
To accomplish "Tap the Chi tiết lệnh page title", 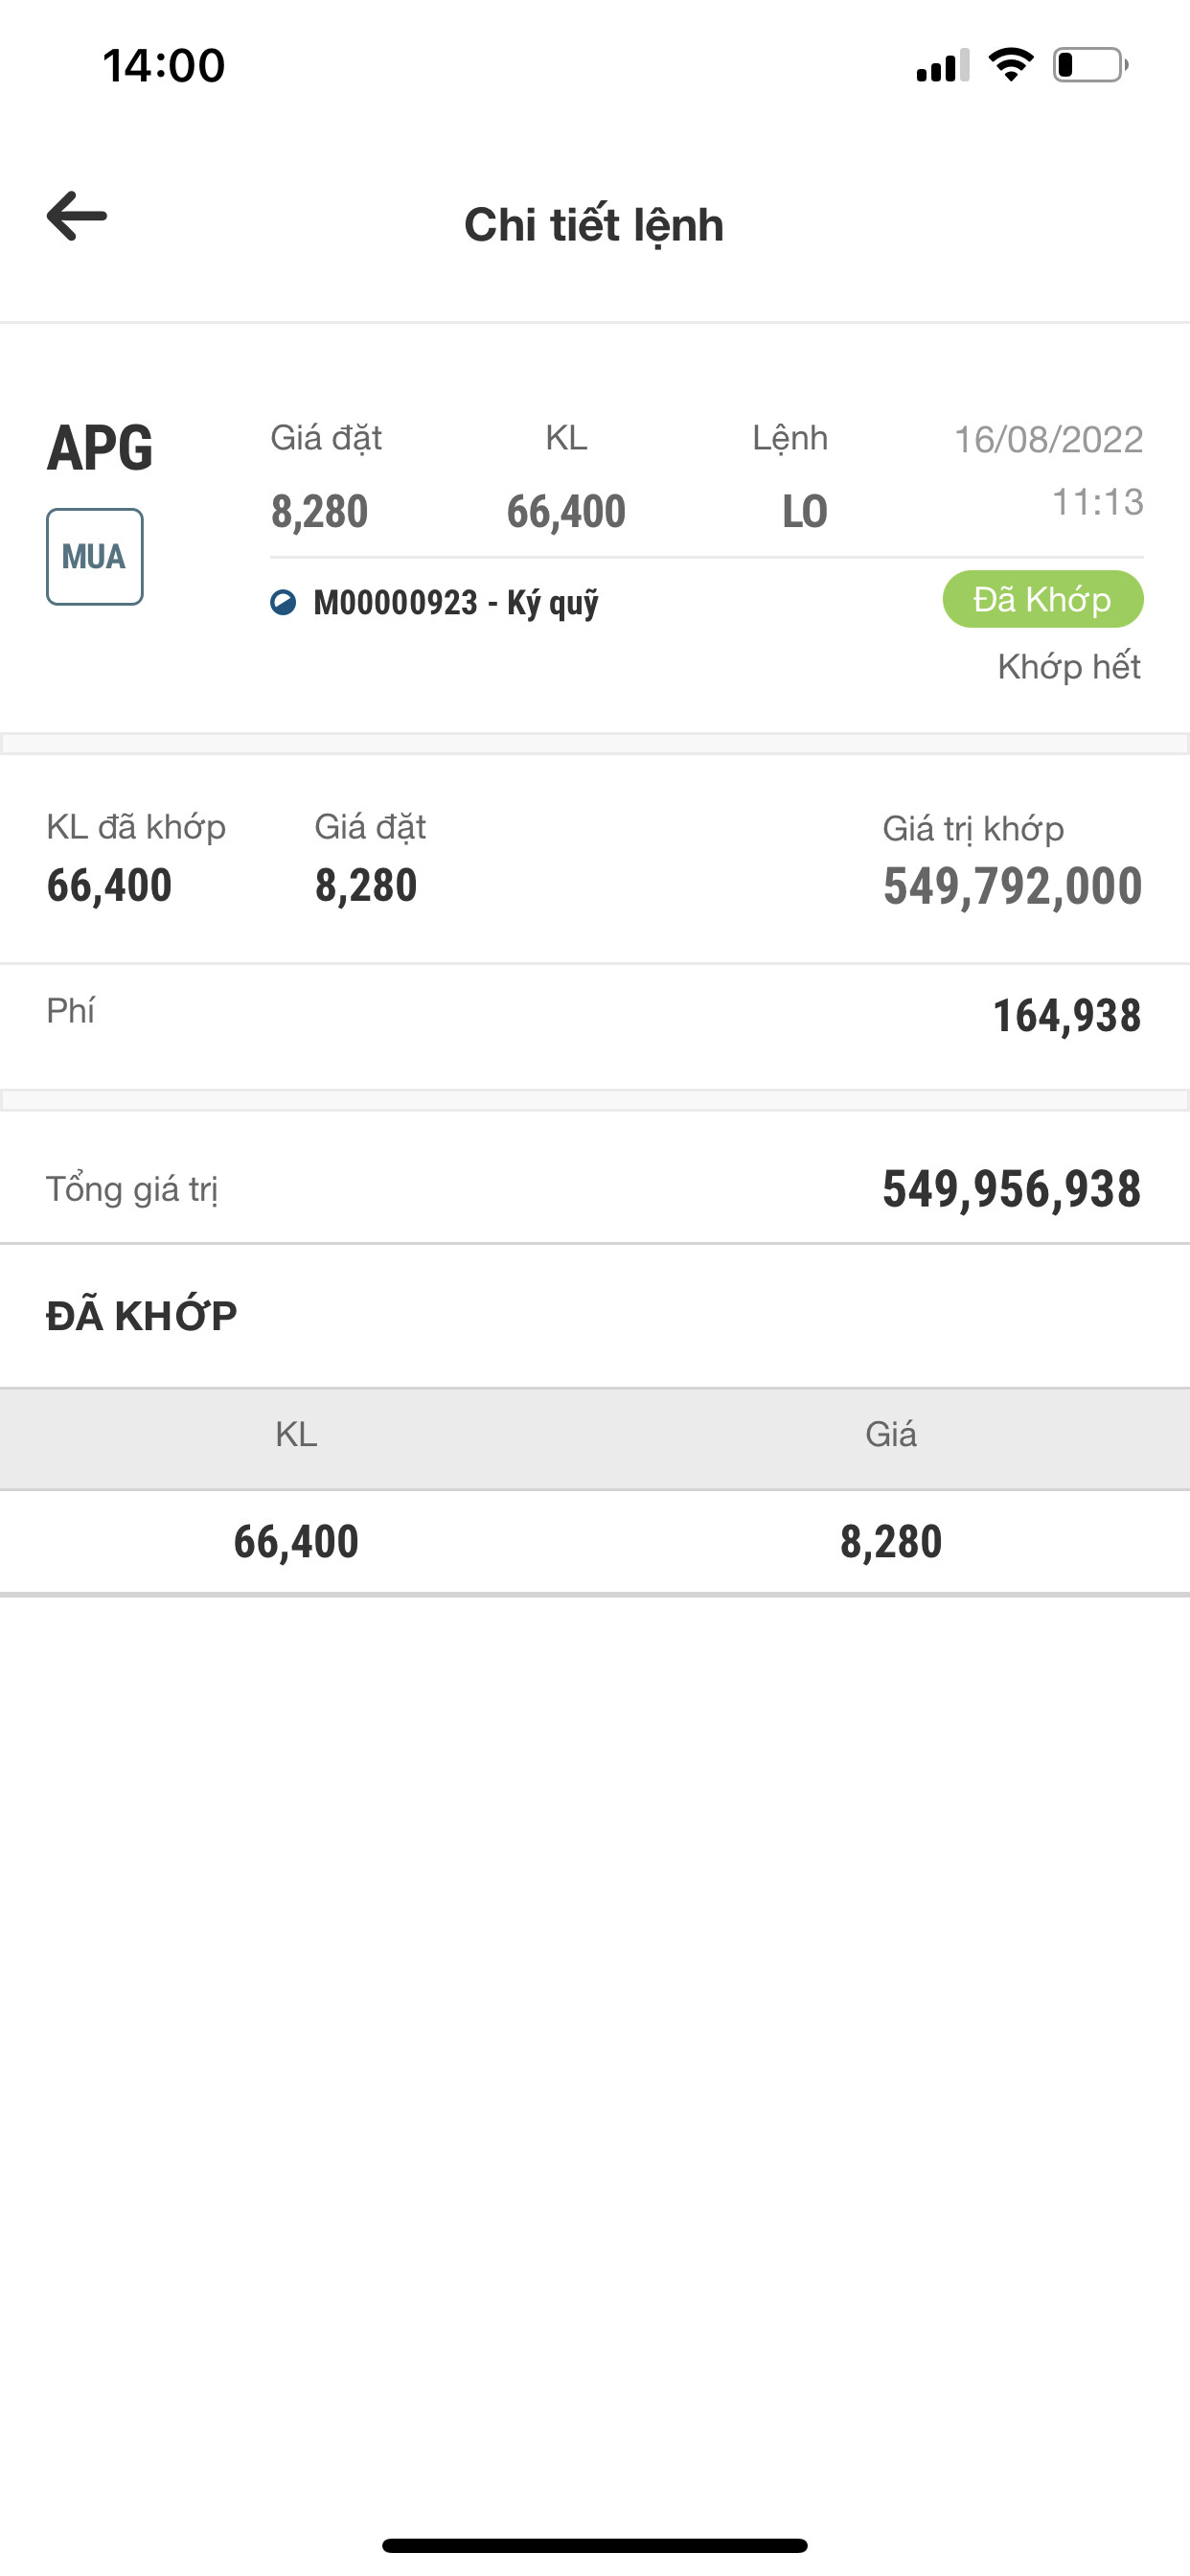I will pyautogui.click(x=594, y=225).
